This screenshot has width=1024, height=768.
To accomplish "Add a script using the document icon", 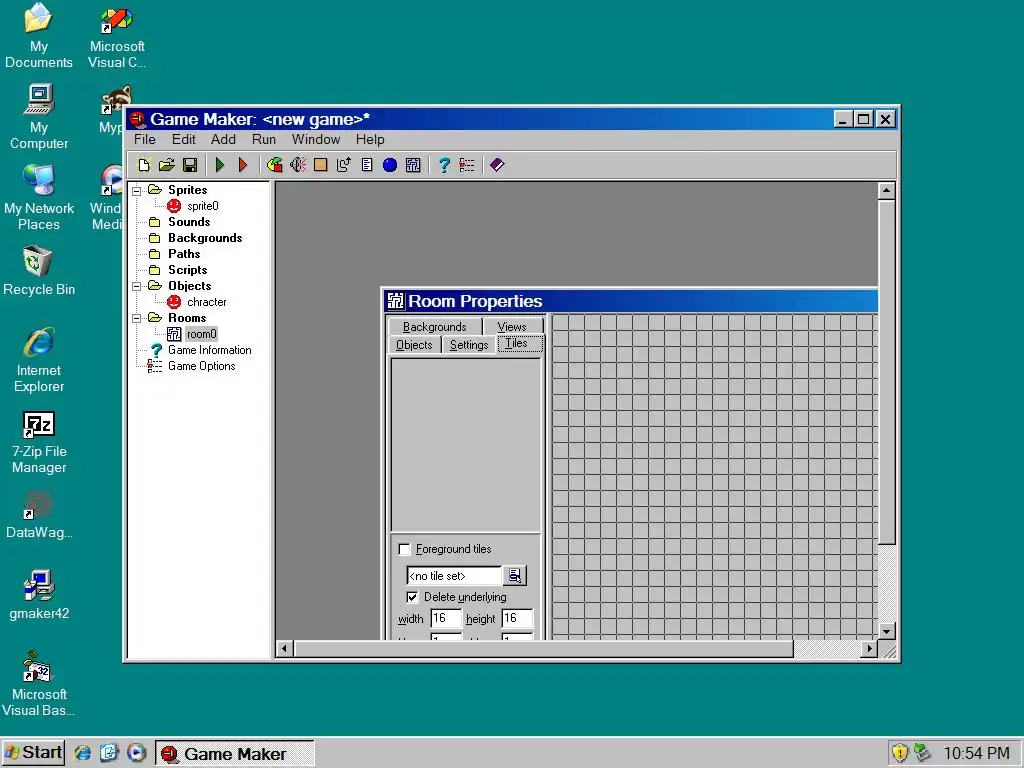I will click(x=367, y=165).
